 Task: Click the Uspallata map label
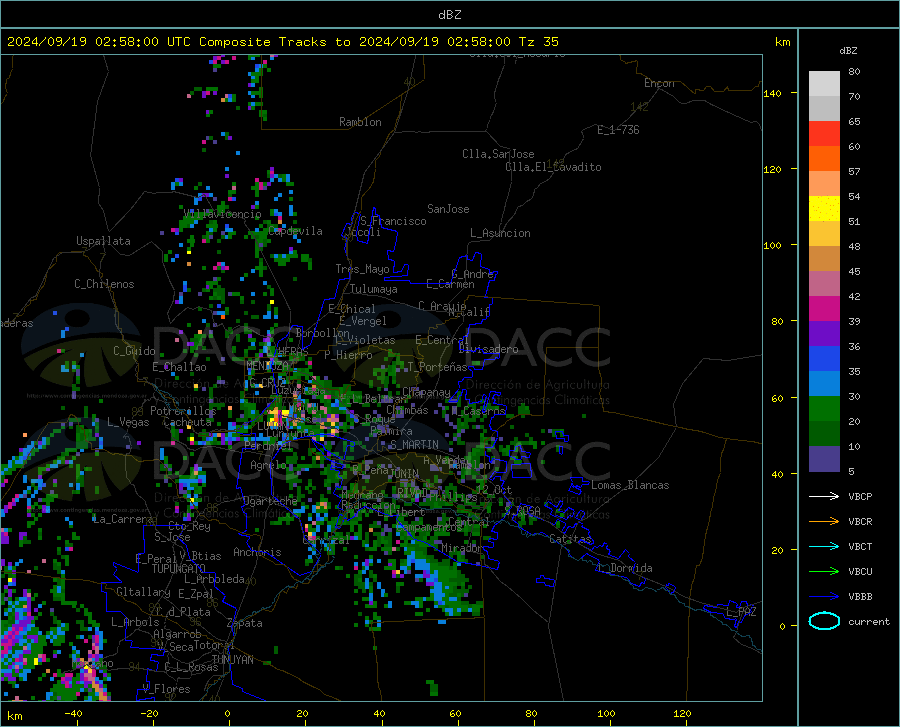click(103, 241)
